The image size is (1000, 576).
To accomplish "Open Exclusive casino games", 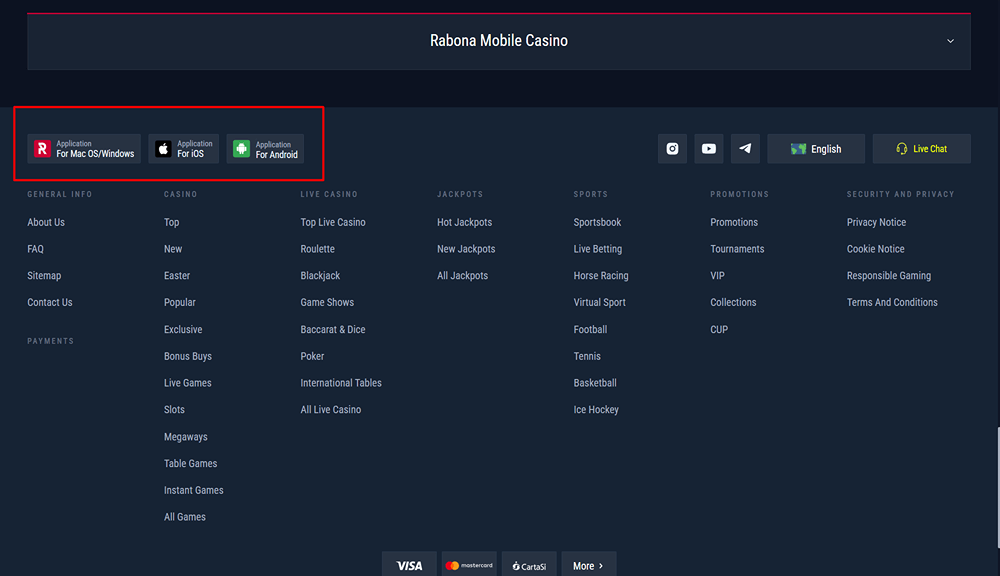I will [183, 329].
